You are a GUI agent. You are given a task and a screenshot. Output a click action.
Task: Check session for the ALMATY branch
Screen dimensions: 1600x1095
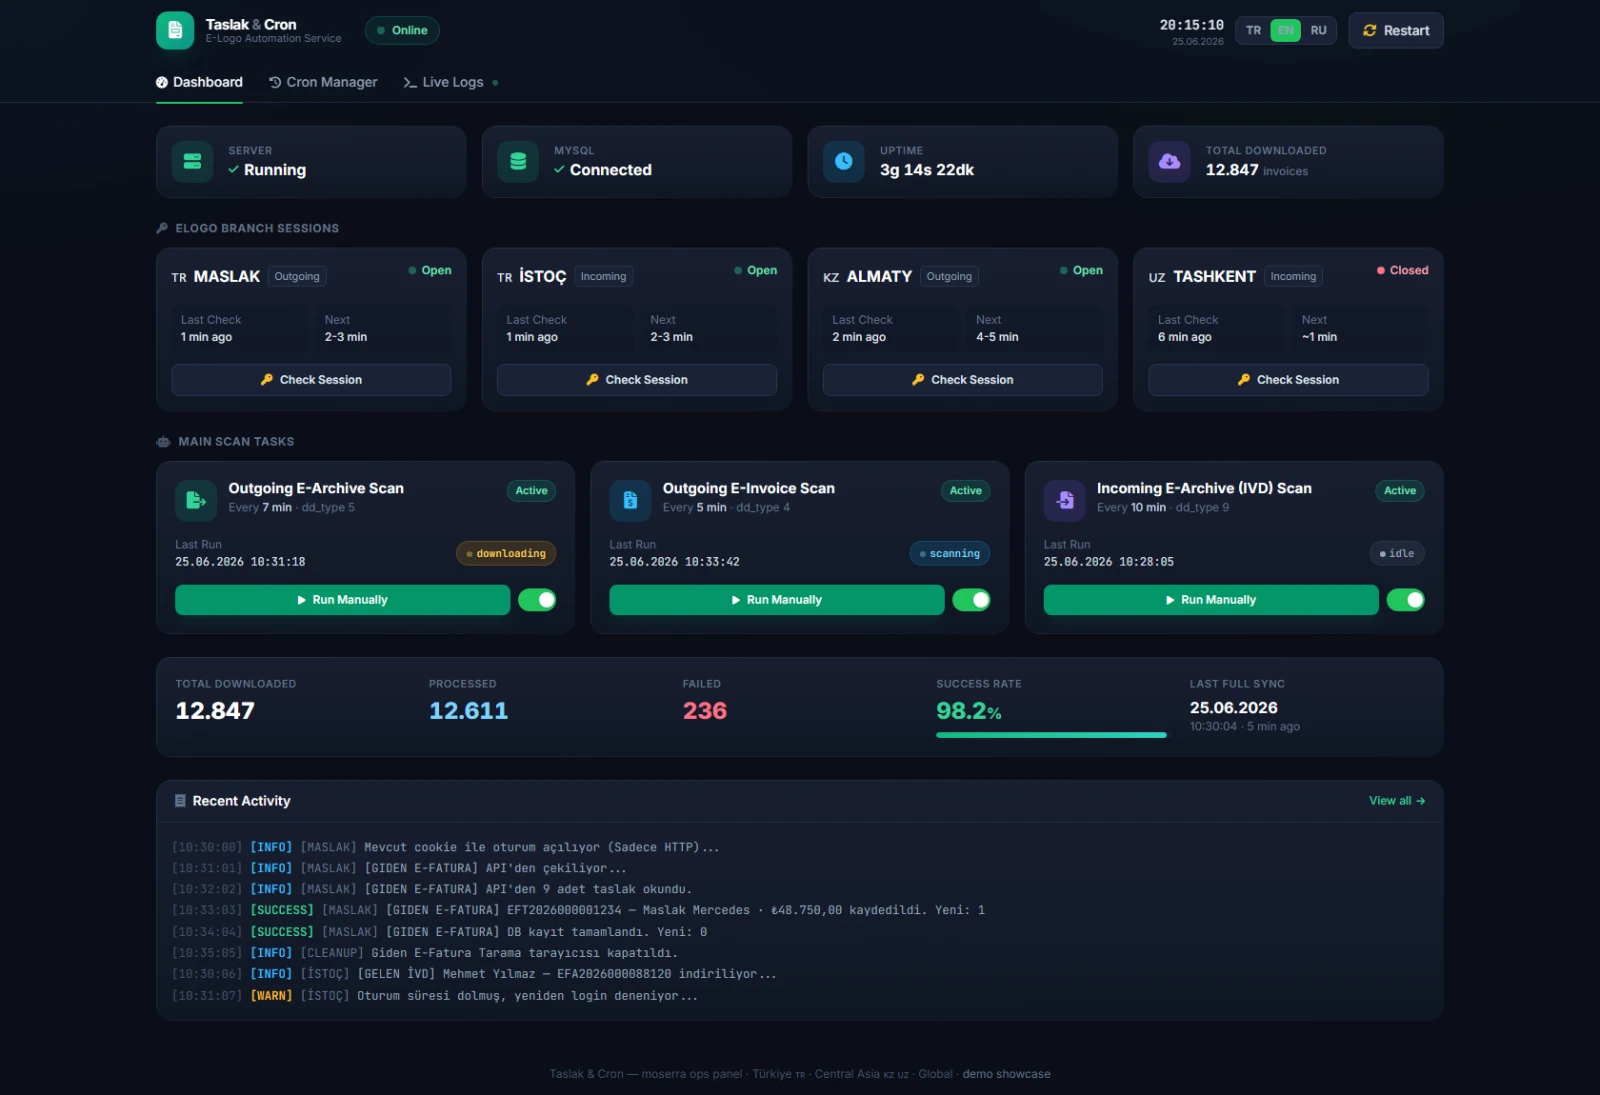[x=963, y=380]
